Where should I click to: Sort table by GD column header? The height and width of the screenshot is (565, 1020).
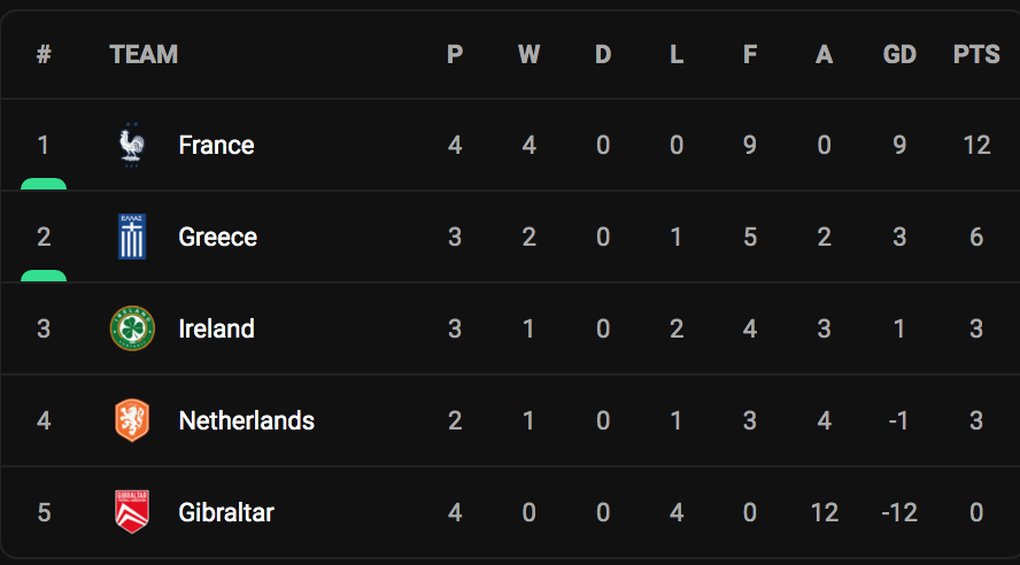point(900,54)
